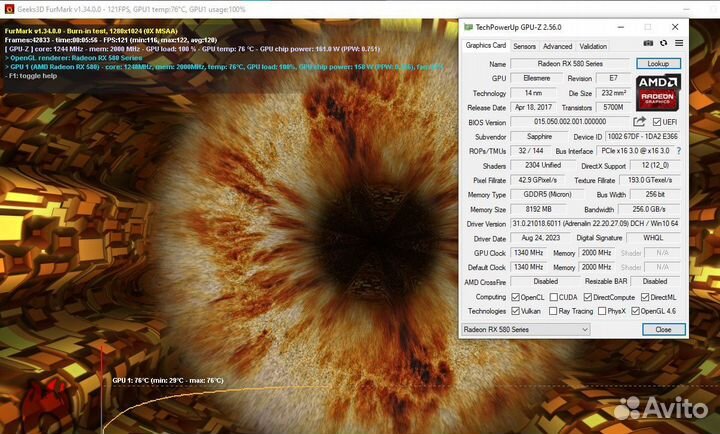Click the Driver Date value Aug 24, 2023
This screenshot has height=434, width=720.
(540, 238)
